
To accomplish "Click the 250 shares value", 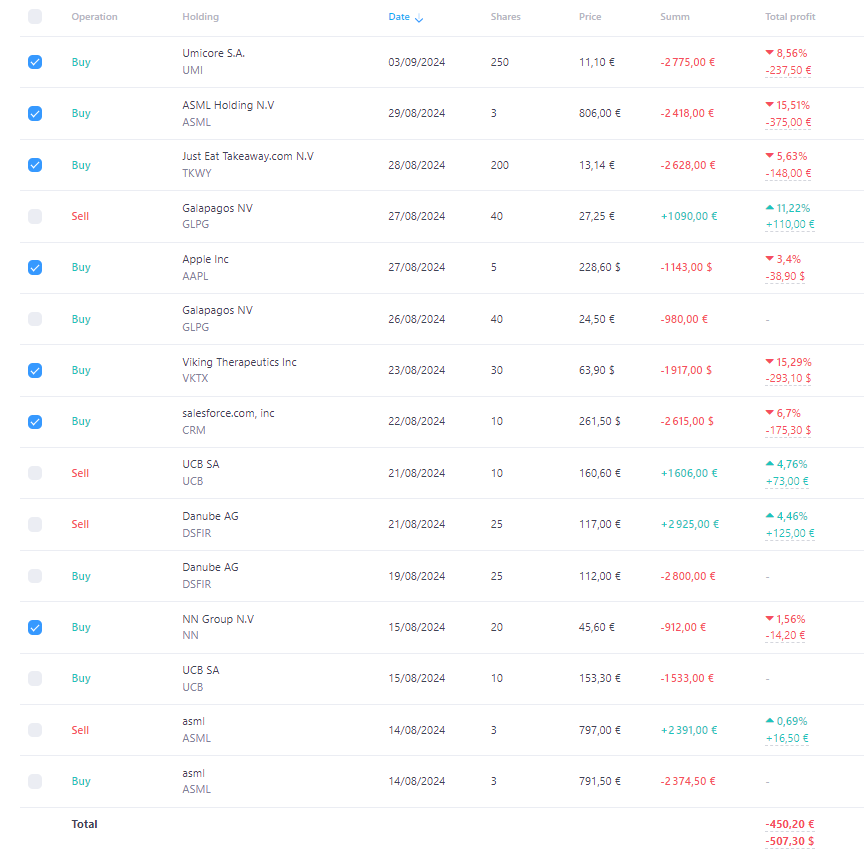I will (x=500, y=62).
